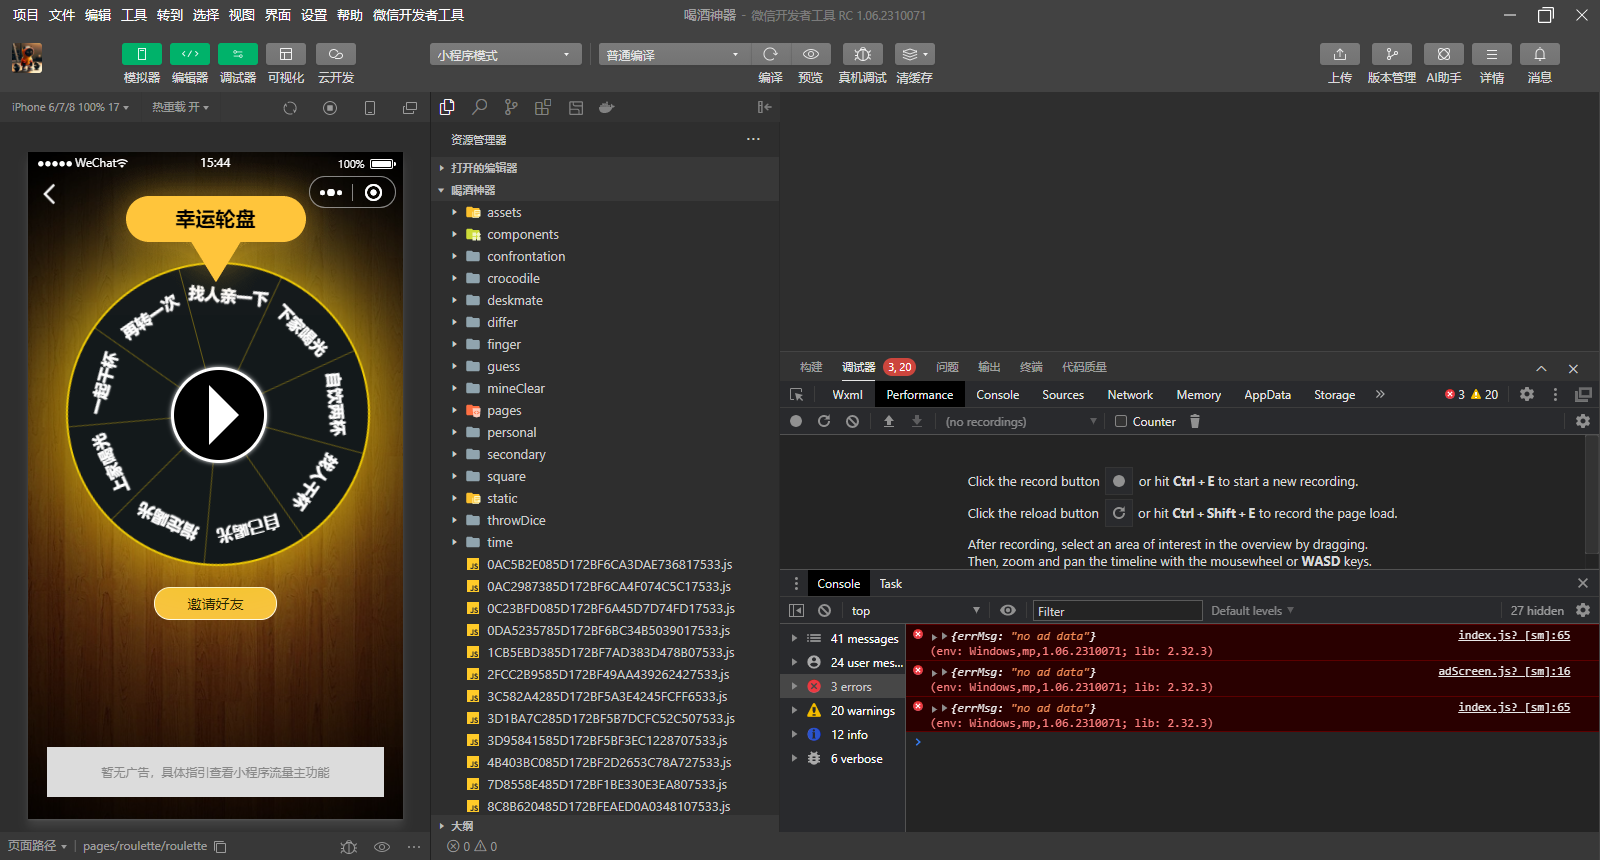
Task: Open the index.js?[sm]:65 source link
Action: tap(1513, 635)
